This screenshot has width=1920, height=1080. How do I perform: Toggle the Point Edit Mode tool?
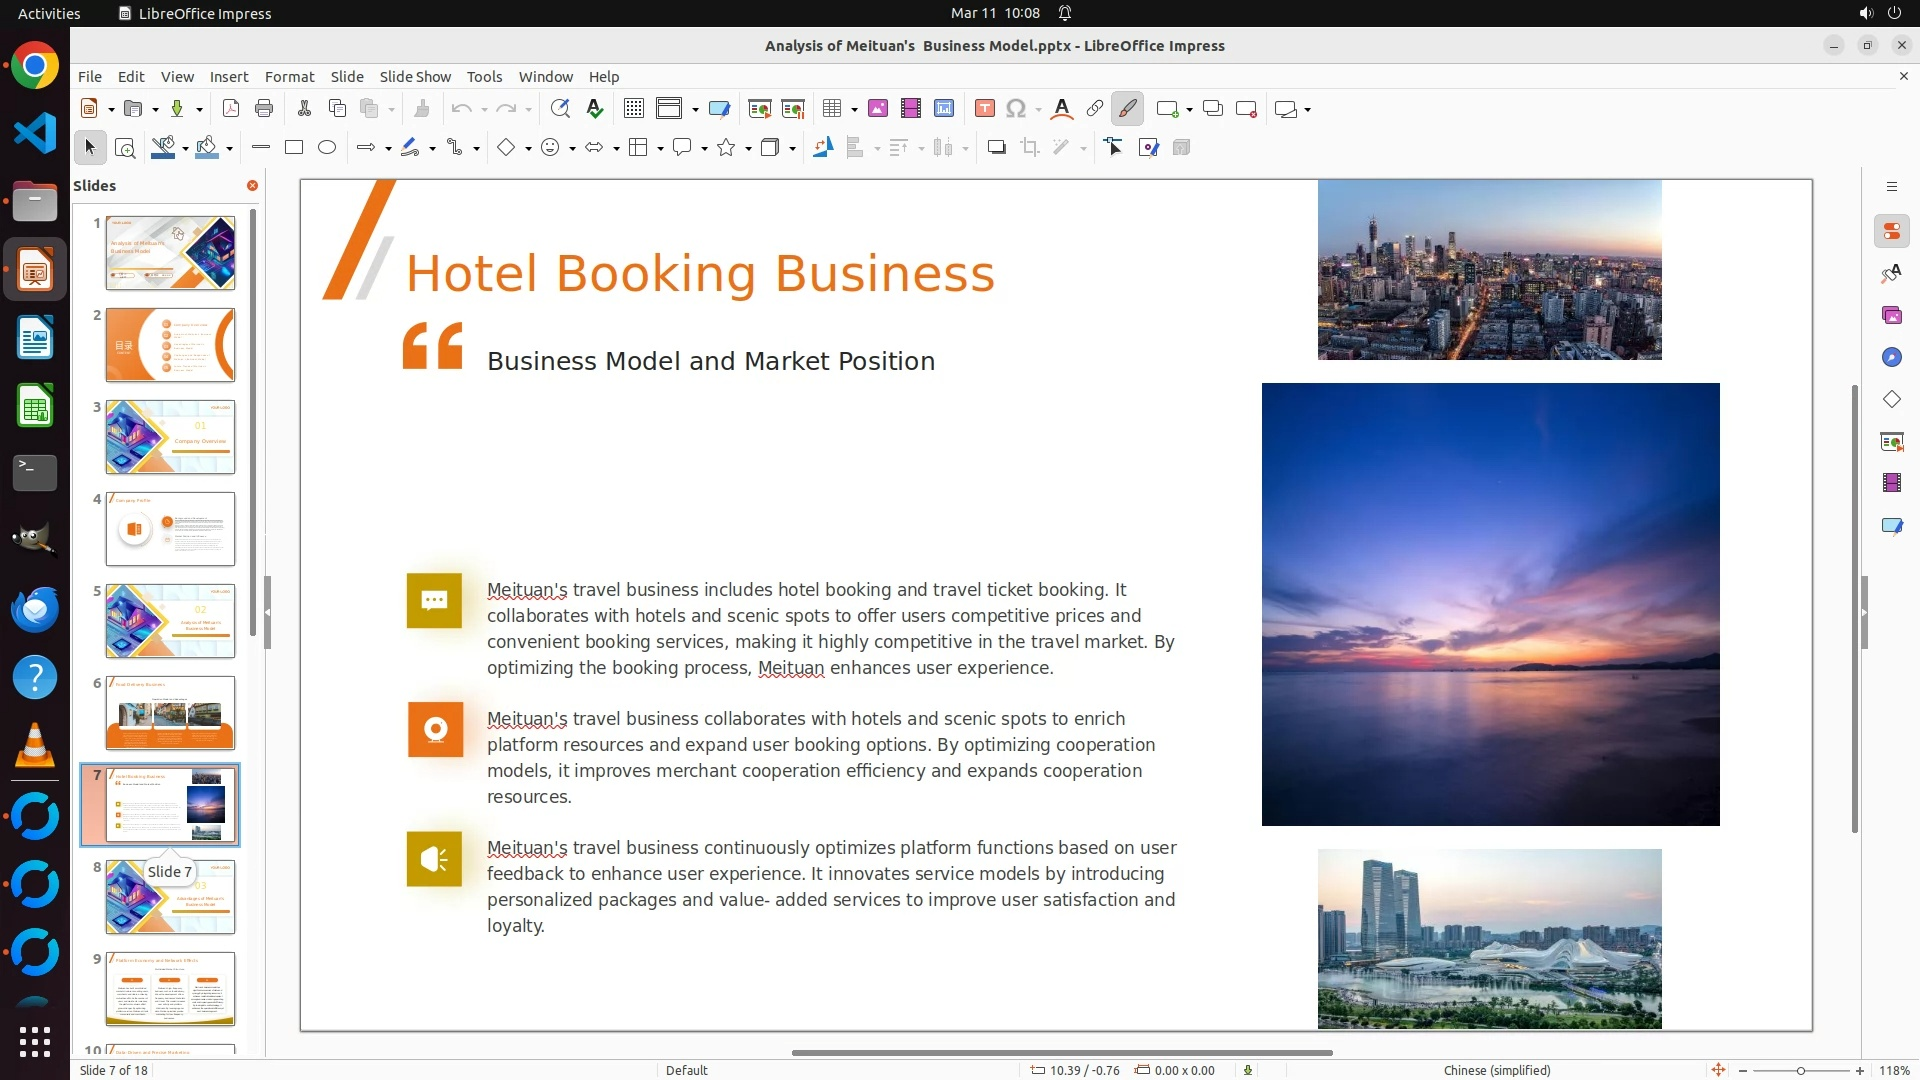1113,148
